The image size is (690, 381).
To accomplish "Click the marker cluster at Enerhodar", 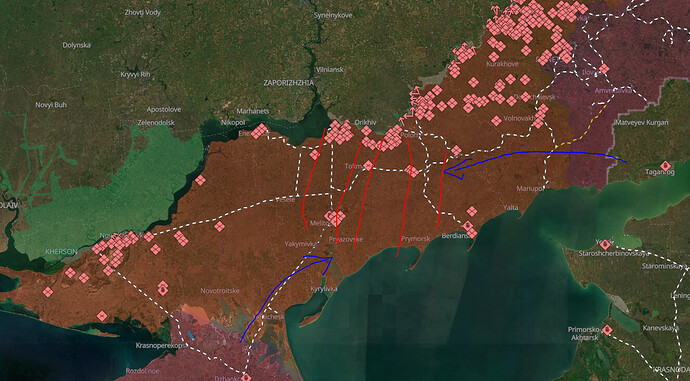I will [260, 131].
